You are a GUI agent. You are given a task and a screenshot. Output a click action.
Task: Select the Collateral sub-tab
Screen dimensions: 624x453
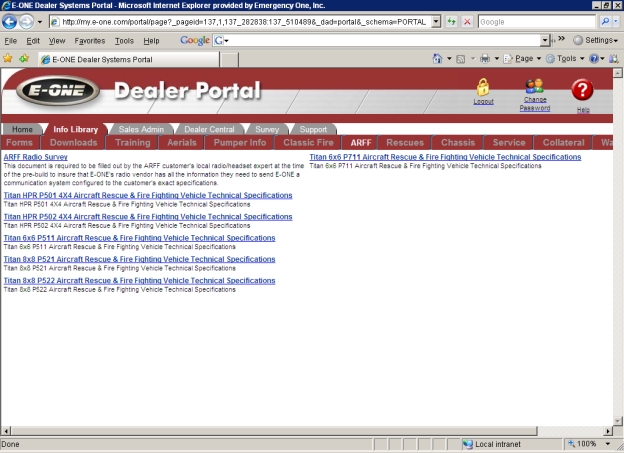pyautogui.click(x=563, y=143)
